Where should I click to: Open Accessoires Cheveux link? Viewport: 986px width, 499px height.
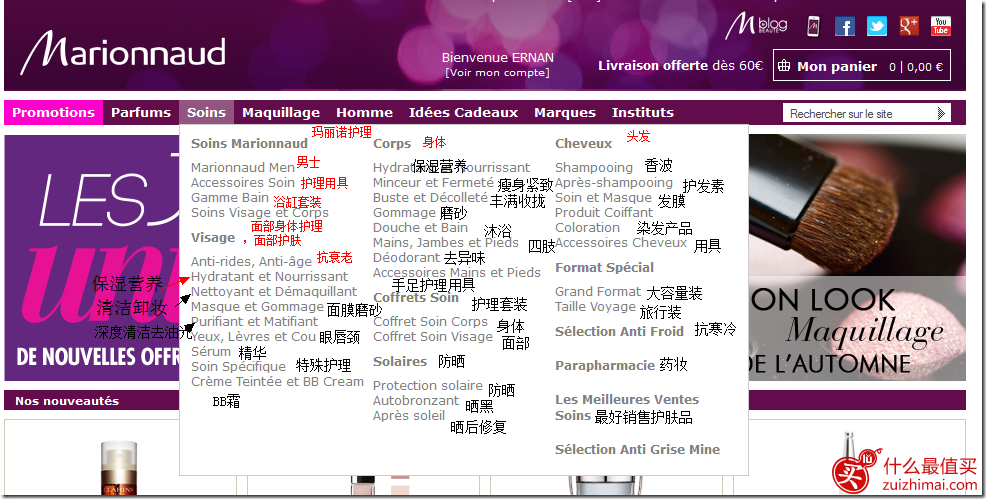(x=621, y=243)
